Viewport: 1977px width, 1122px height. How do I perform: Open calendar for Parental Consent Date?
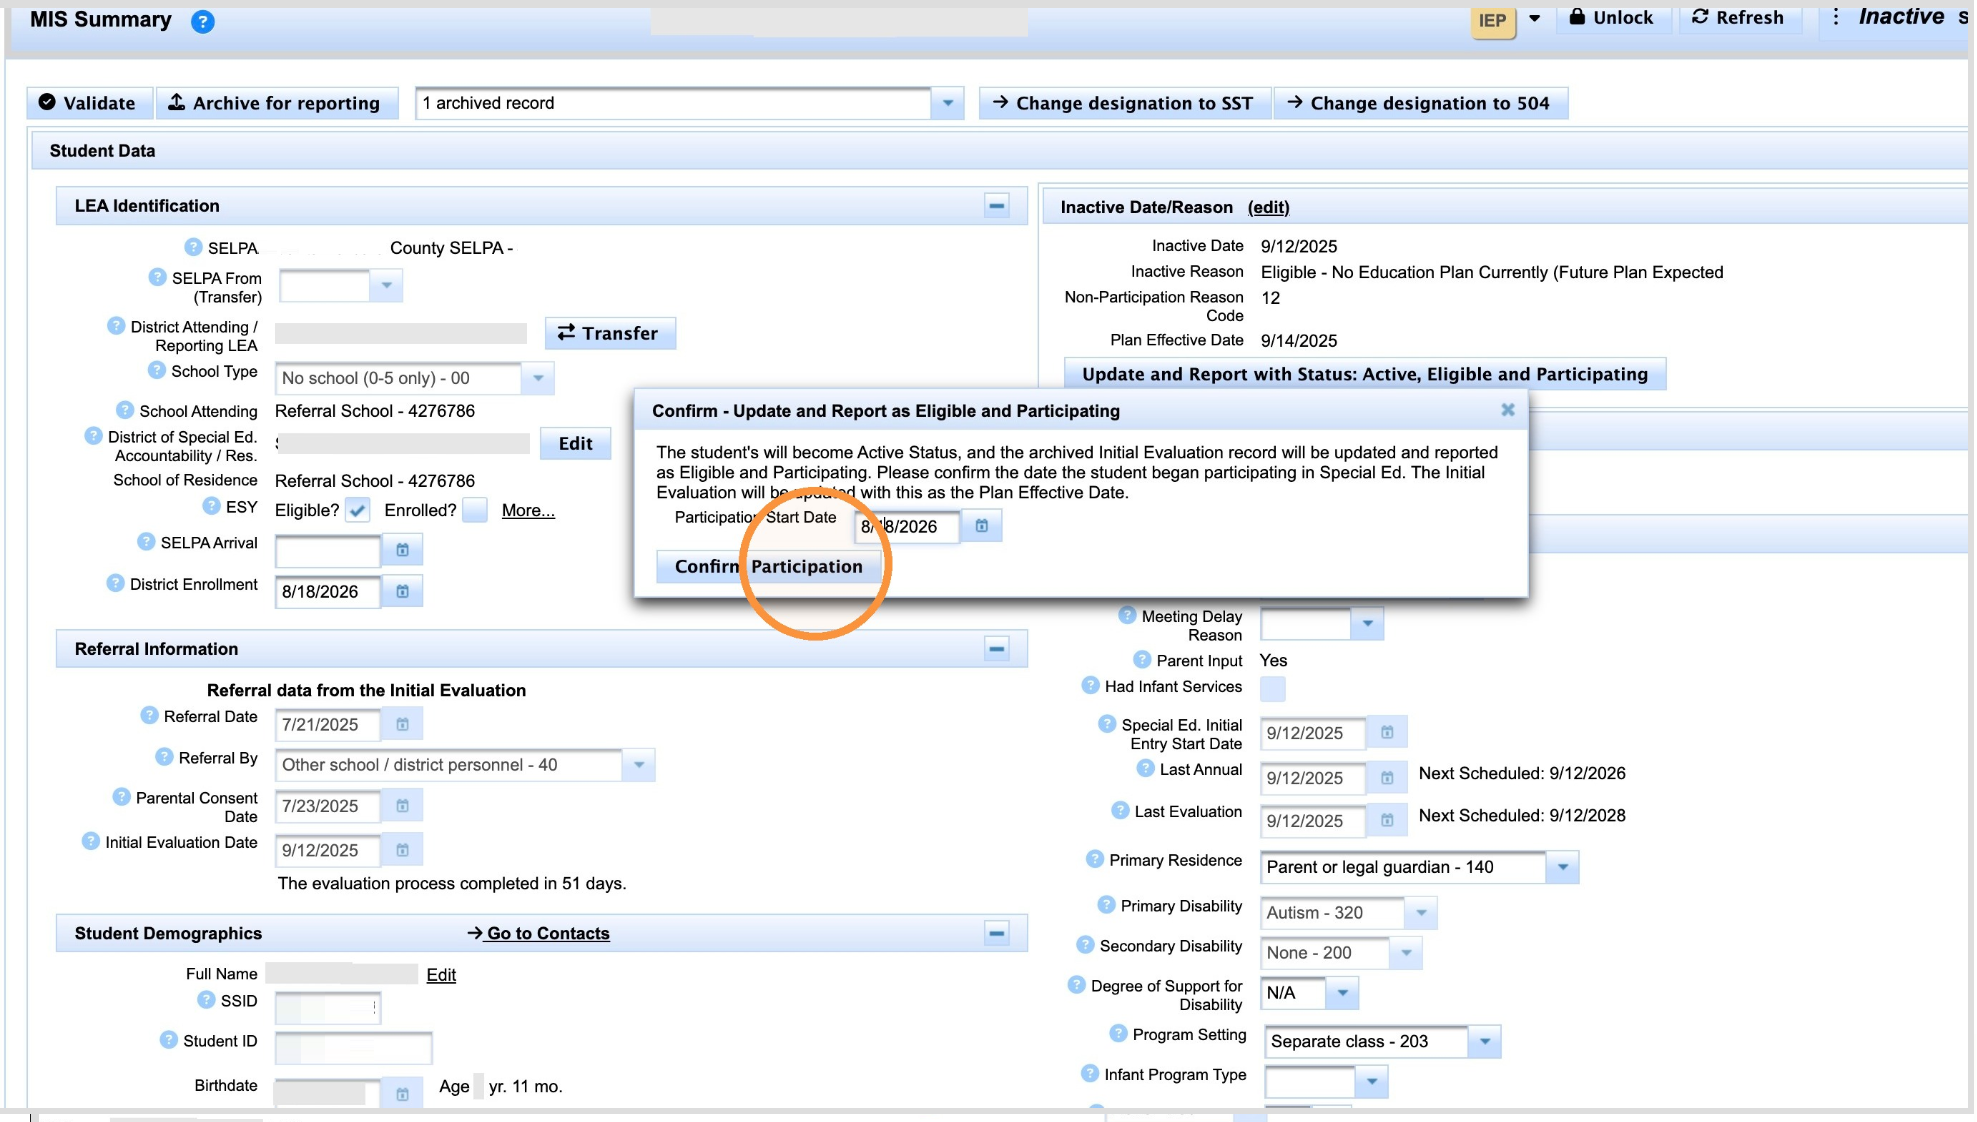pyautogui.click(x=402, y=806)
